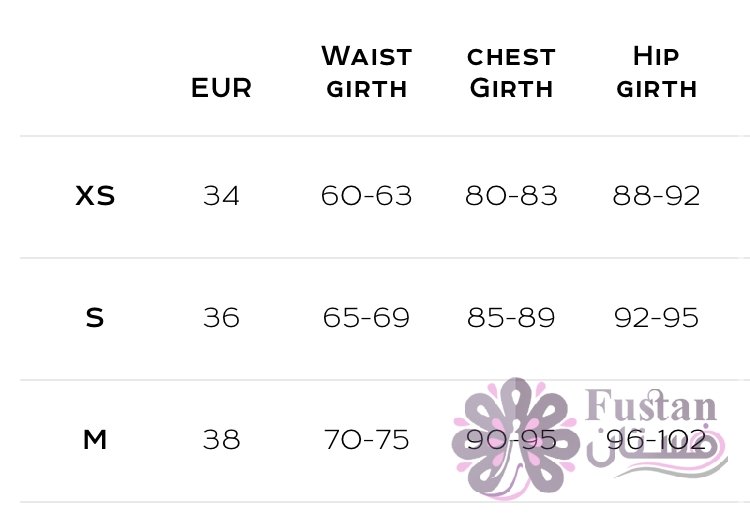Click the 85-89 chest girth value
Viewport: 750px width, 516px height.
pos(511,318)
